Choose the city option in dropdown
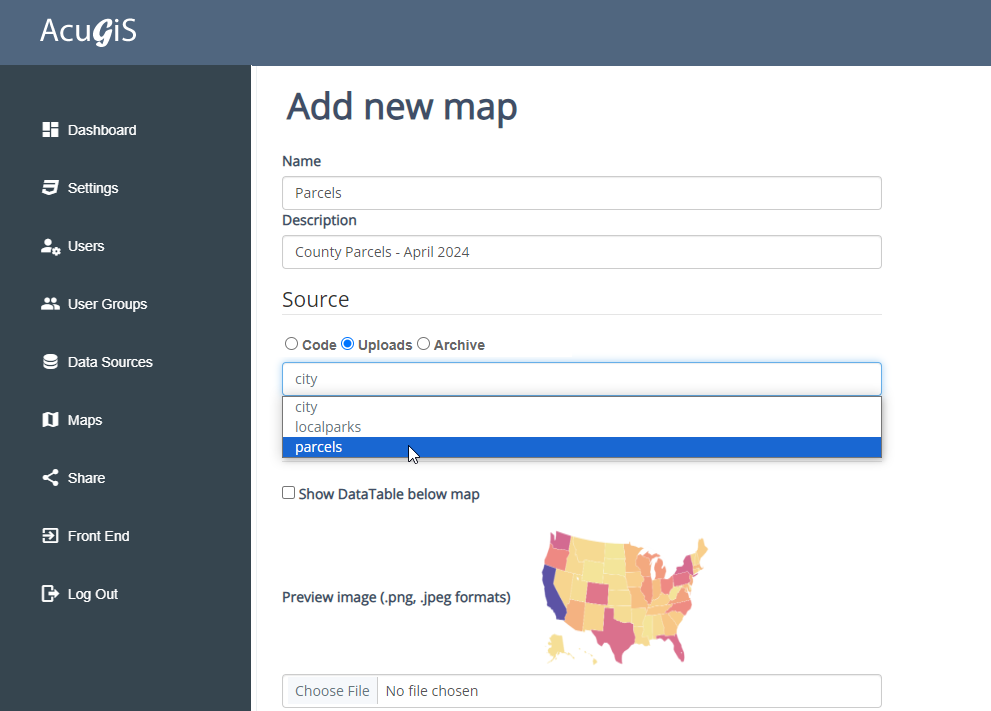This screenshot has height=711, width=991. pyautogui.click(x=581, y=407)
